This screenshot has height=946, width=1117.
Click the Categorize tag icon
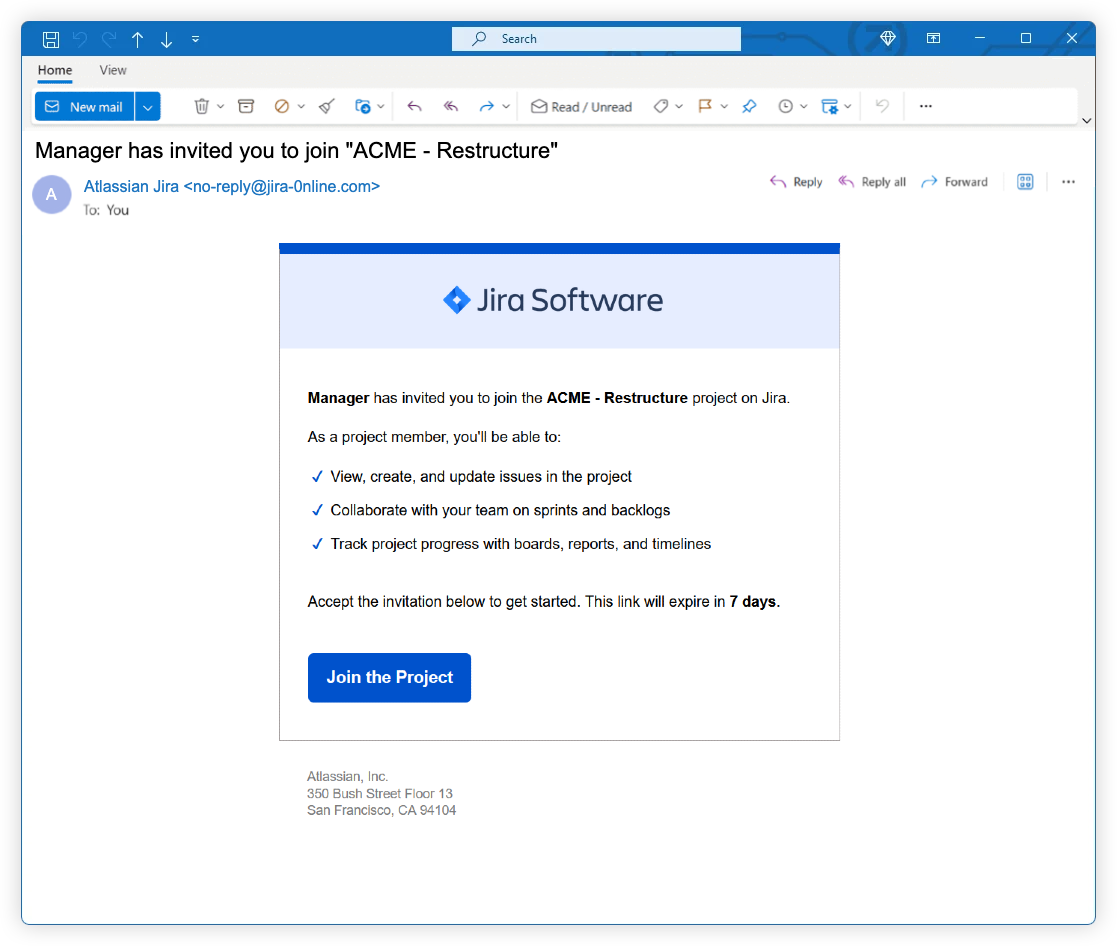(x=661, y=106)
